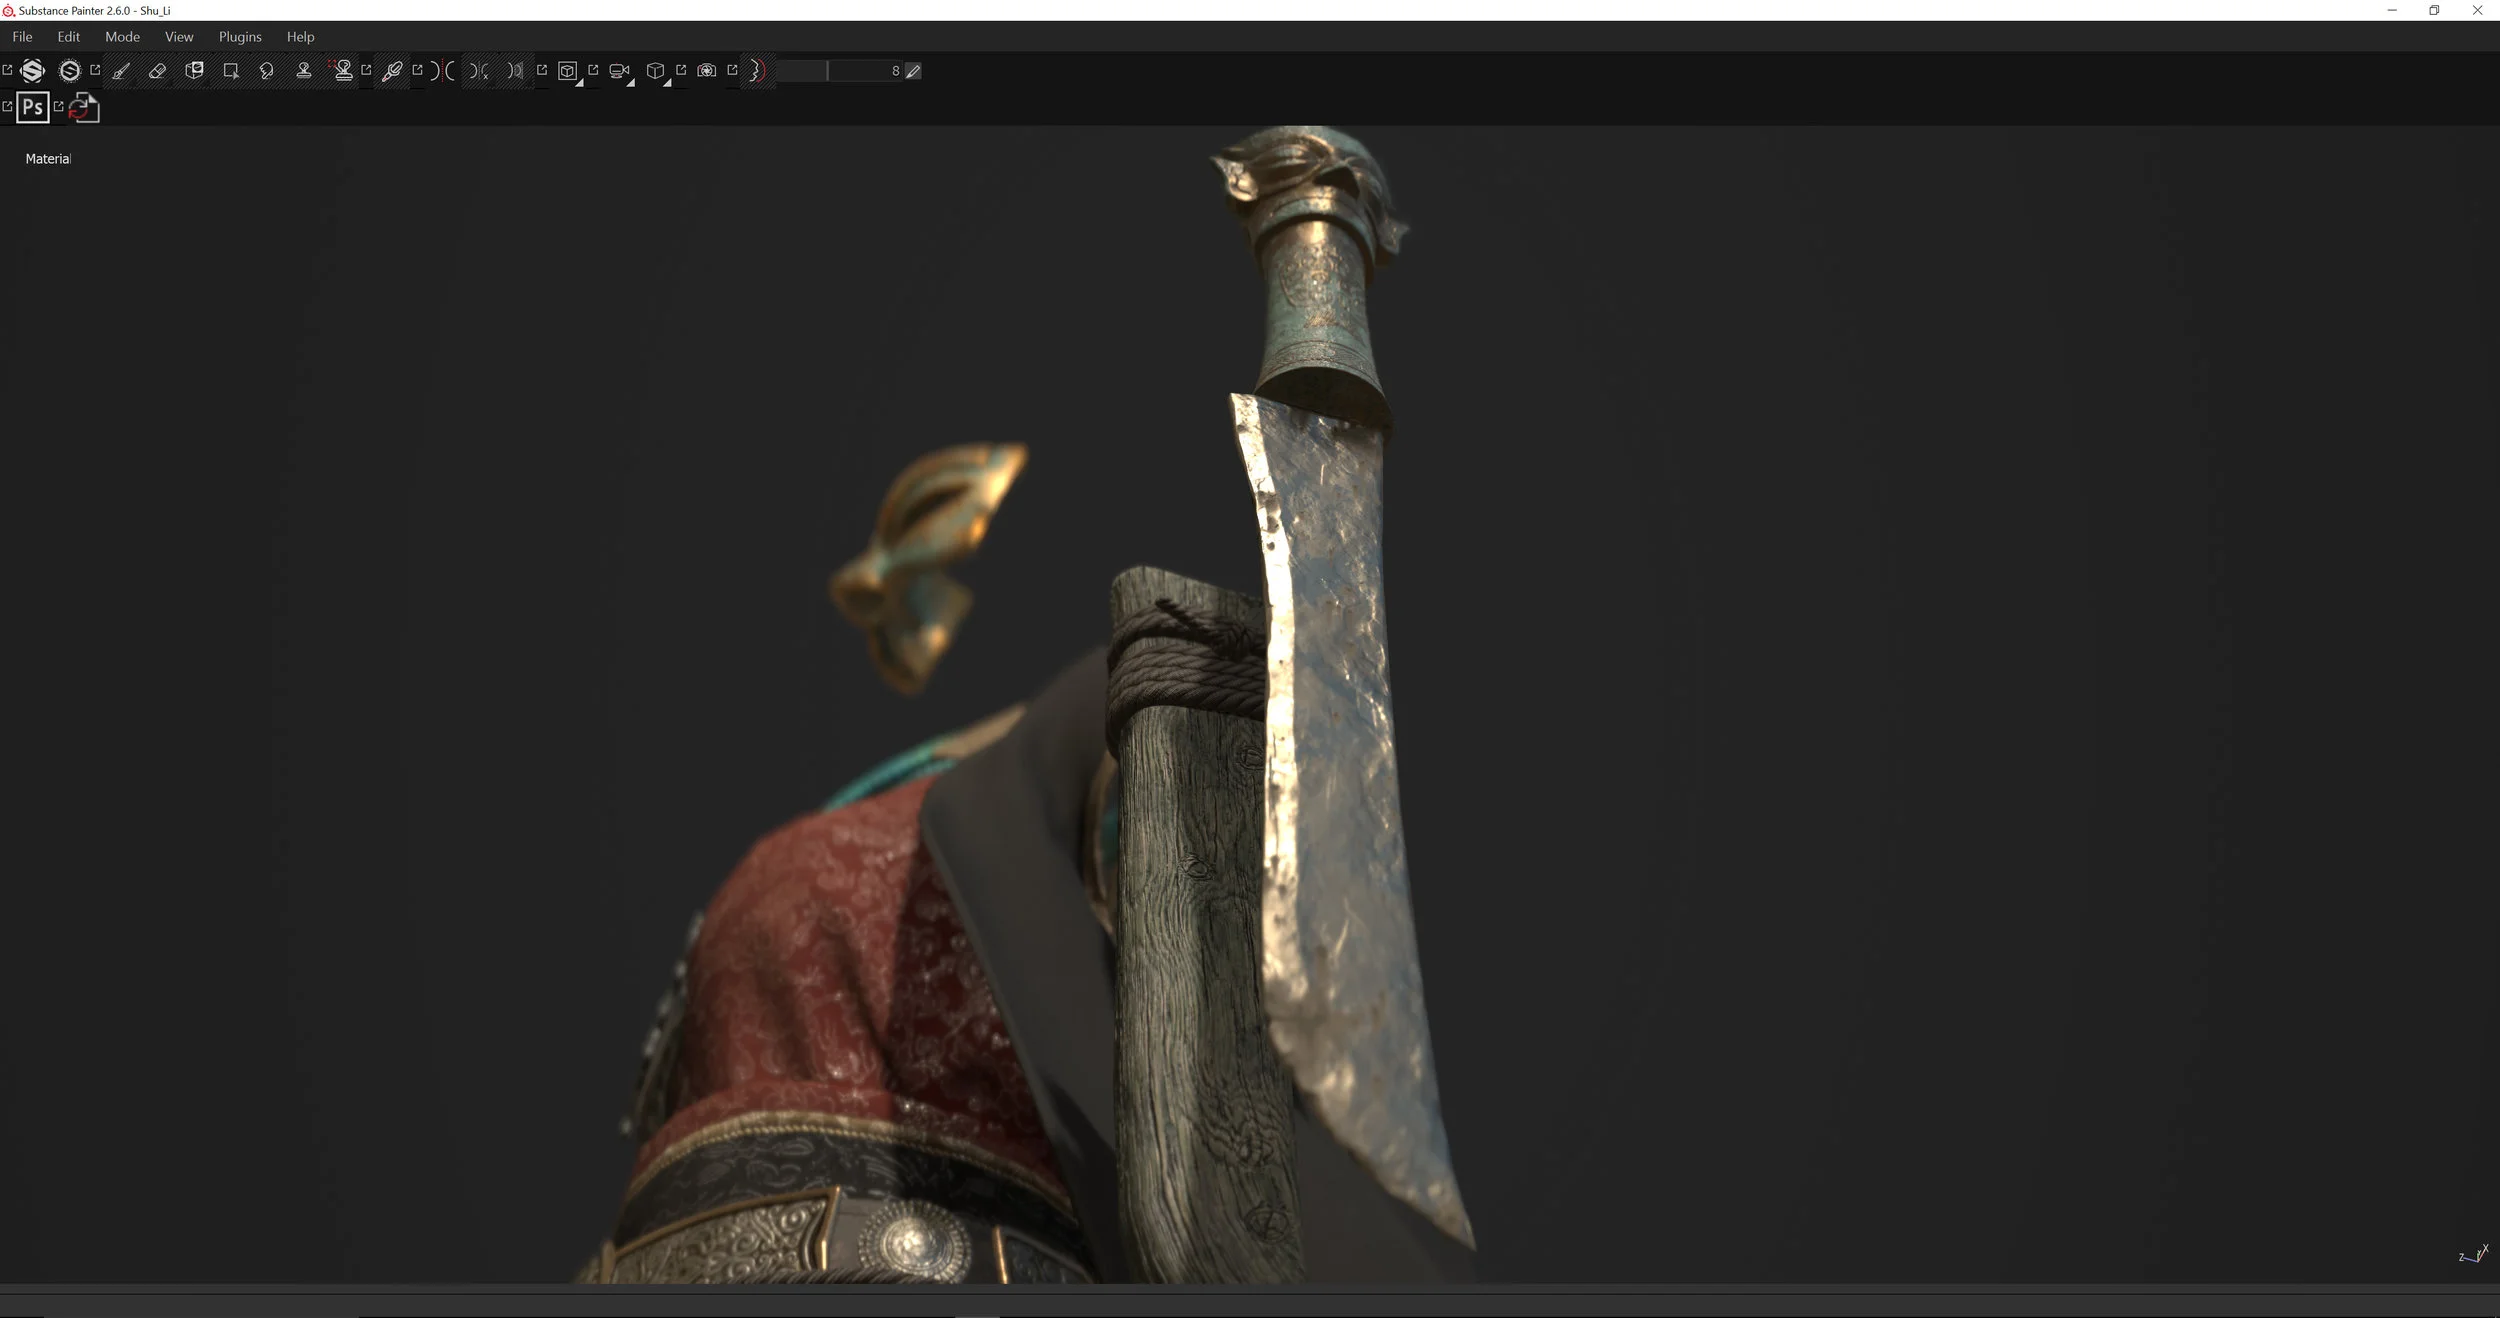Toggle the Iray camera render mode
Image resolution: width=2500 pixels, height=1318 pixels.
[x=707, y=71]
